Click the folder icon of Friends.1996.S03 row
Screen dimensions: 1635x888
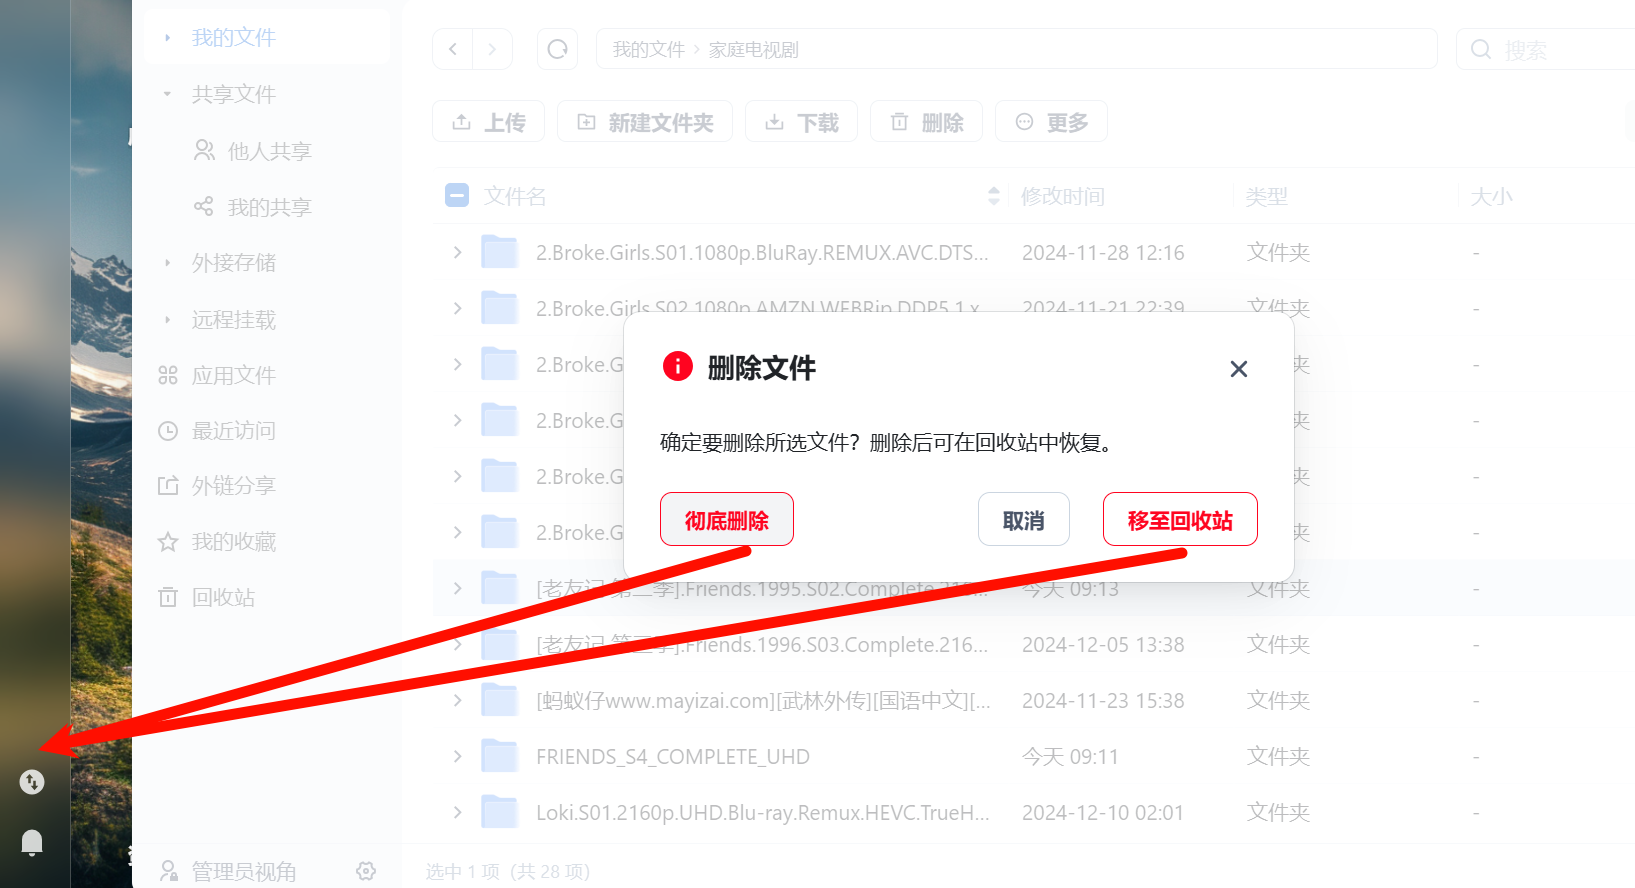499,644
